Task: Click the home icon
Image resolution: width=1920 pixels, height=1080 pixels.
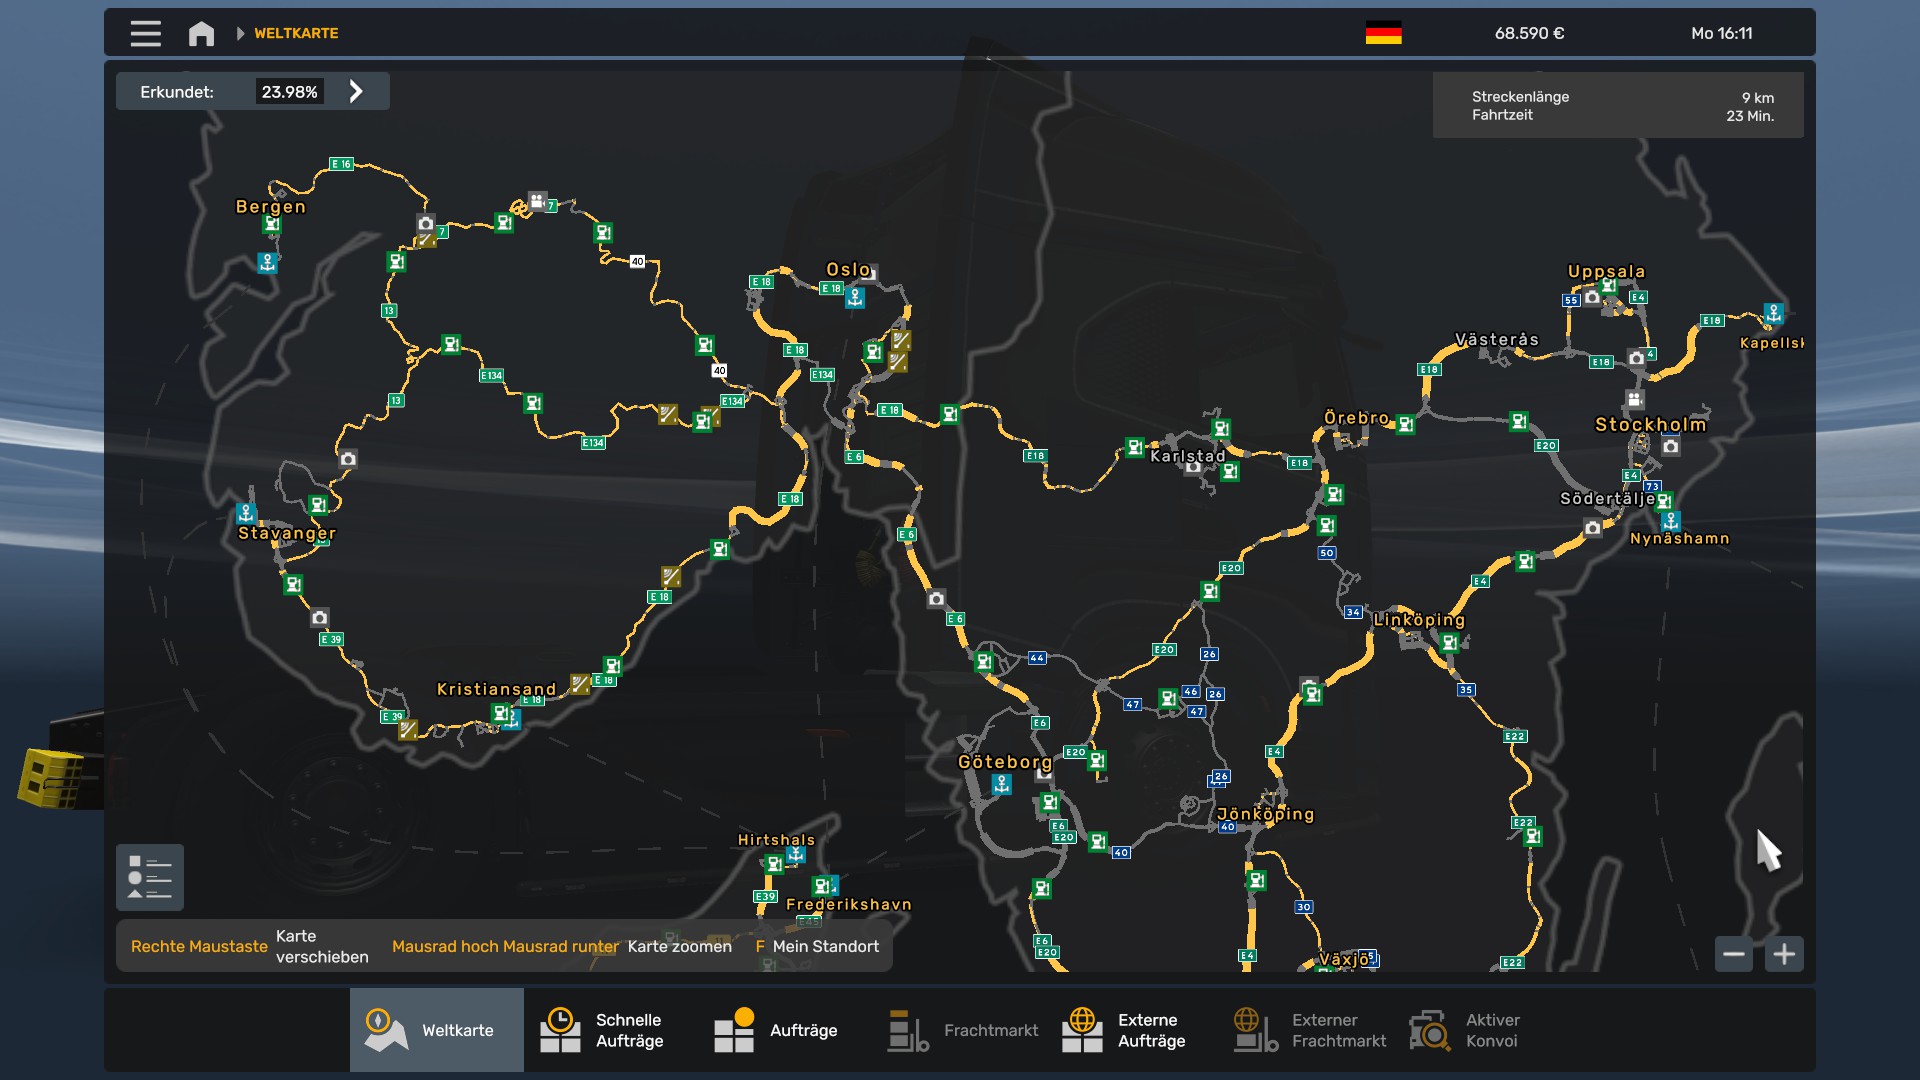Action: (x=201, y=34)
